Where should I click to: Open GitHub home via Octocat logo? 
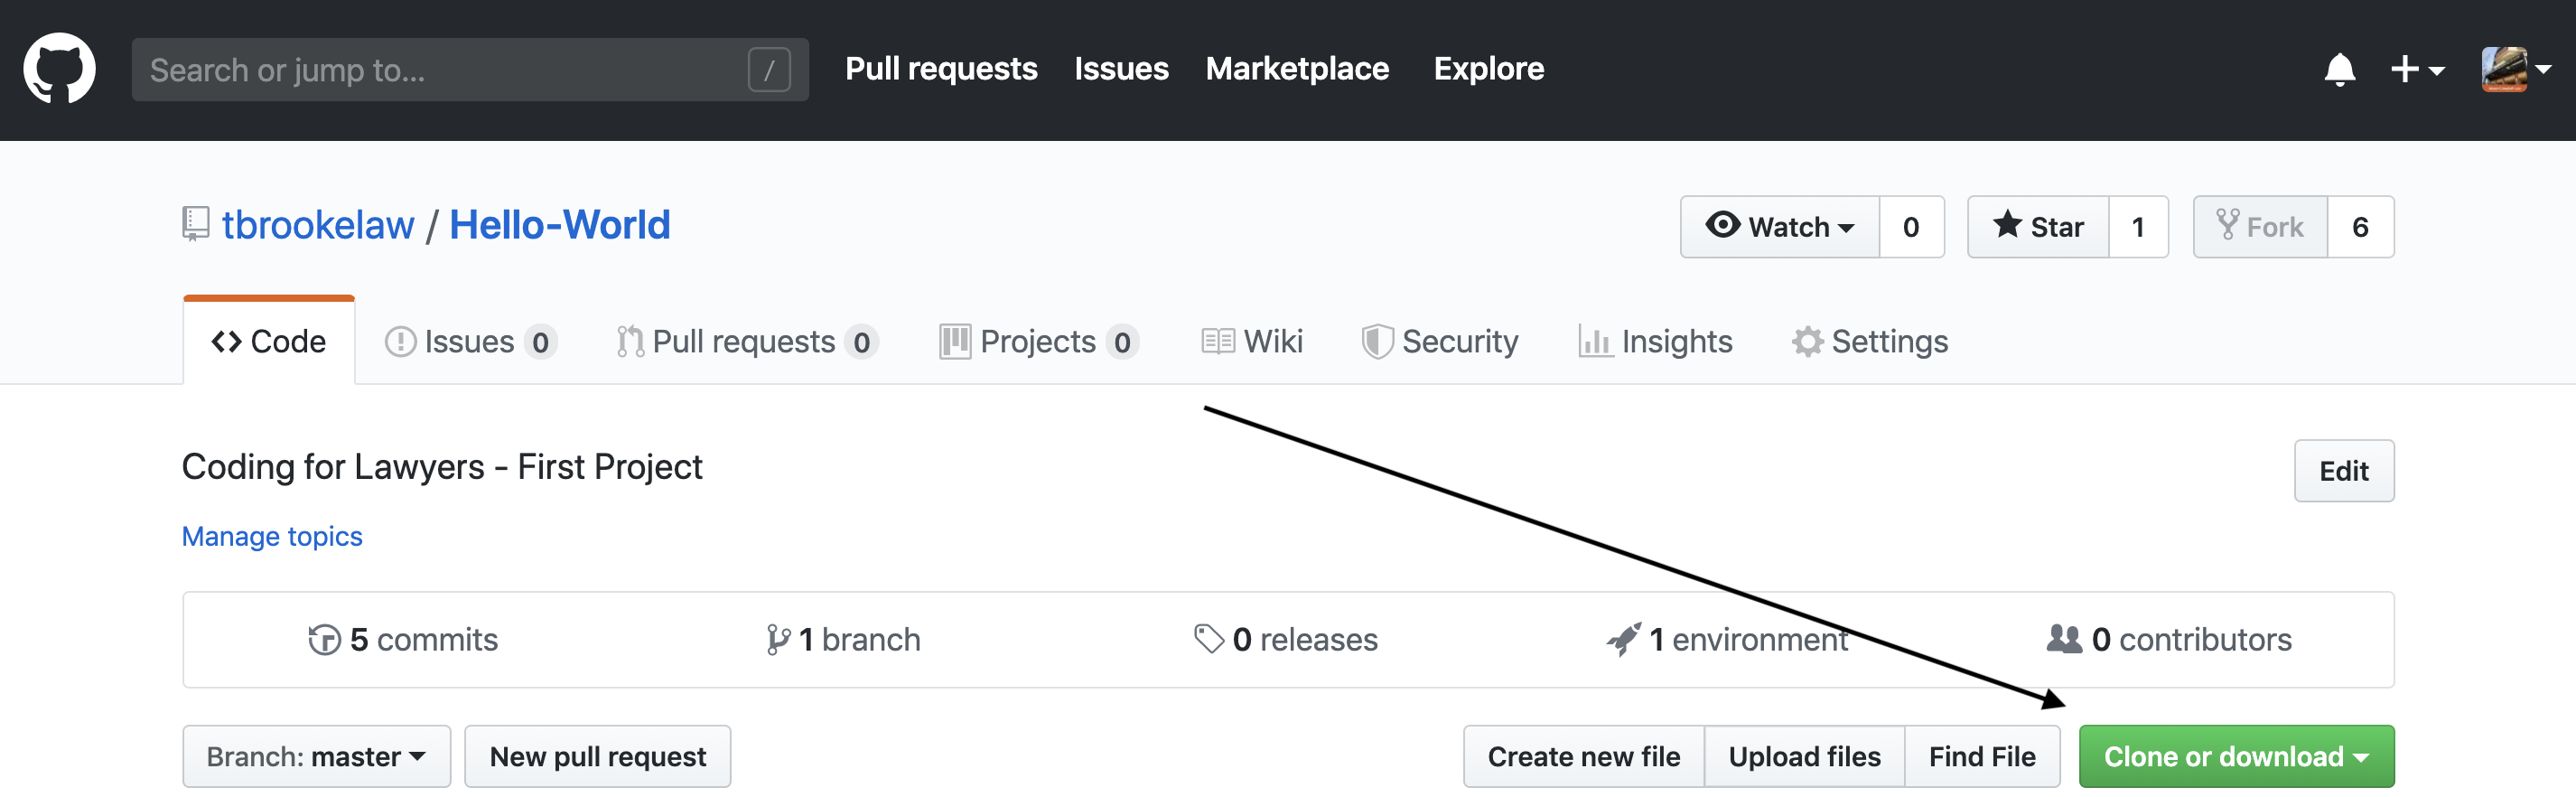click(x=60, y=68)
